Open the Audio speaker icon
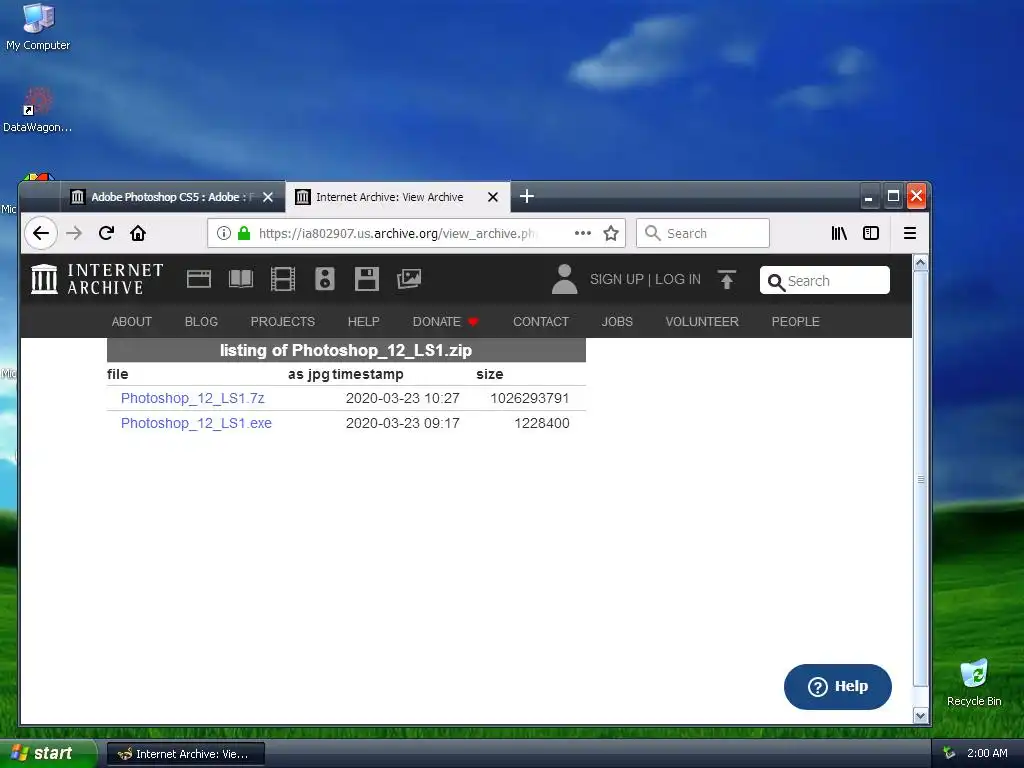 (325, 279)
